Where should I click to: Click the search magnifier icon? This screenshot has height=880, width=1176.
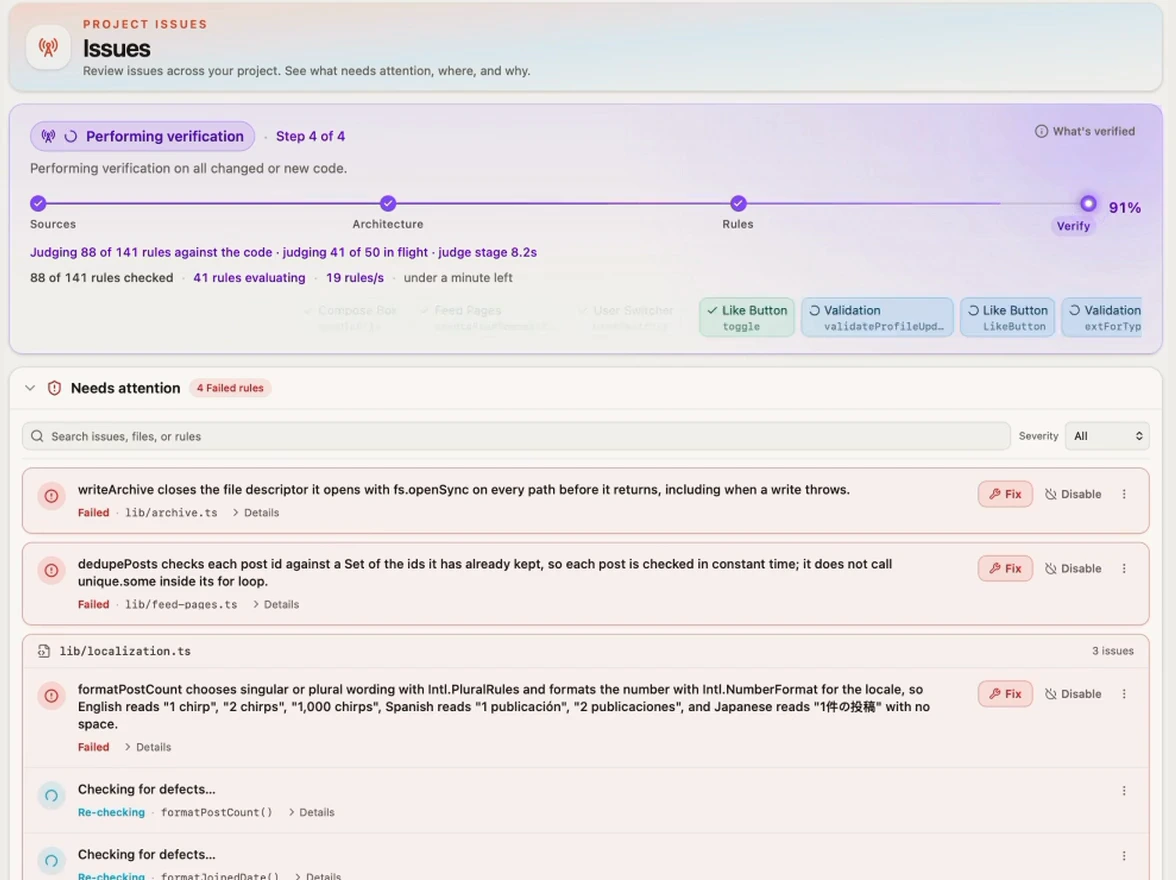[38, 436]
